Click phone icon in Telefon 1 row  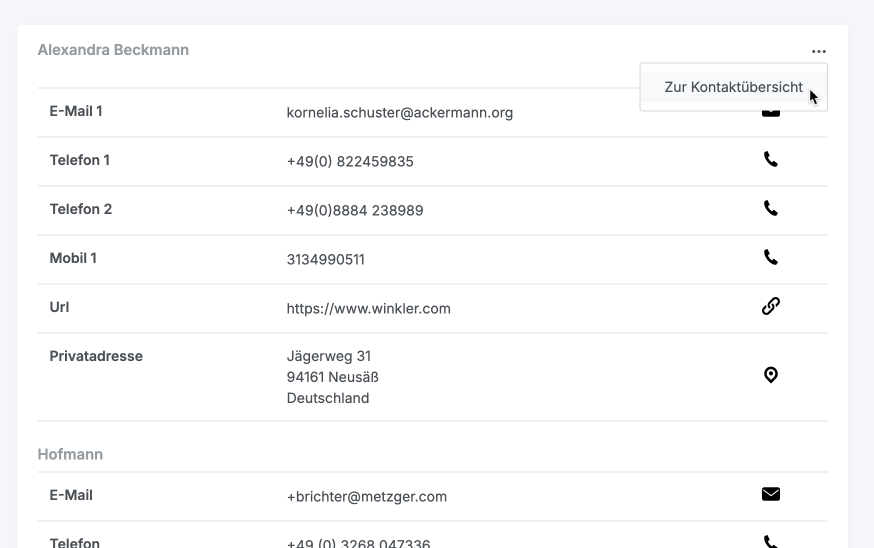tap(770, 159)
